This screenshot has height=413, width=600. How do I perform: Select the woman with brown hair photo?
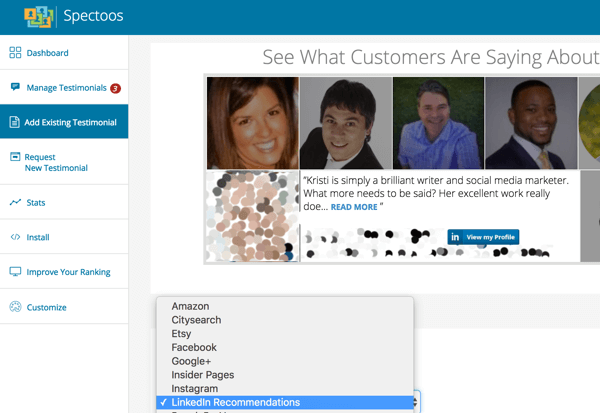tap(253, 123)
